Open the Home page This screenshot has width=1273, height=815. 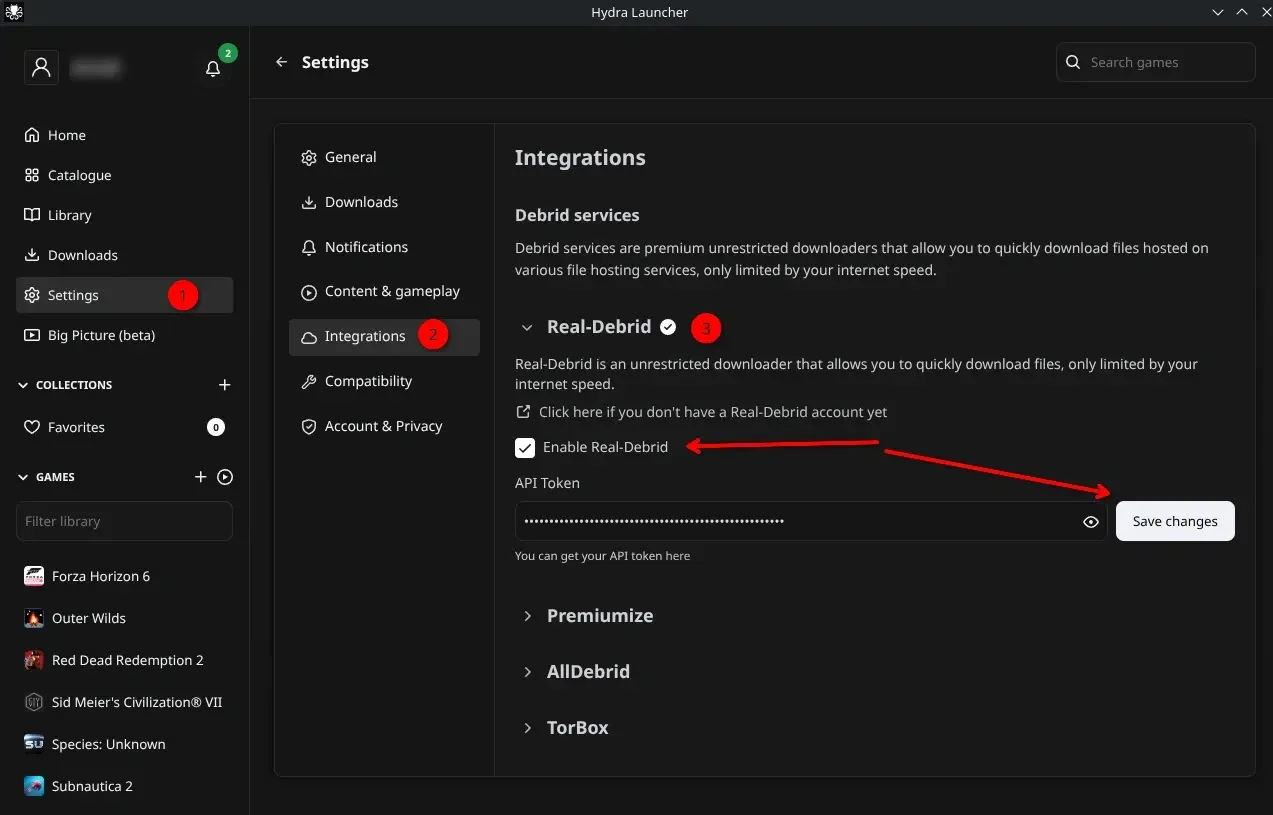click(124, 135)
